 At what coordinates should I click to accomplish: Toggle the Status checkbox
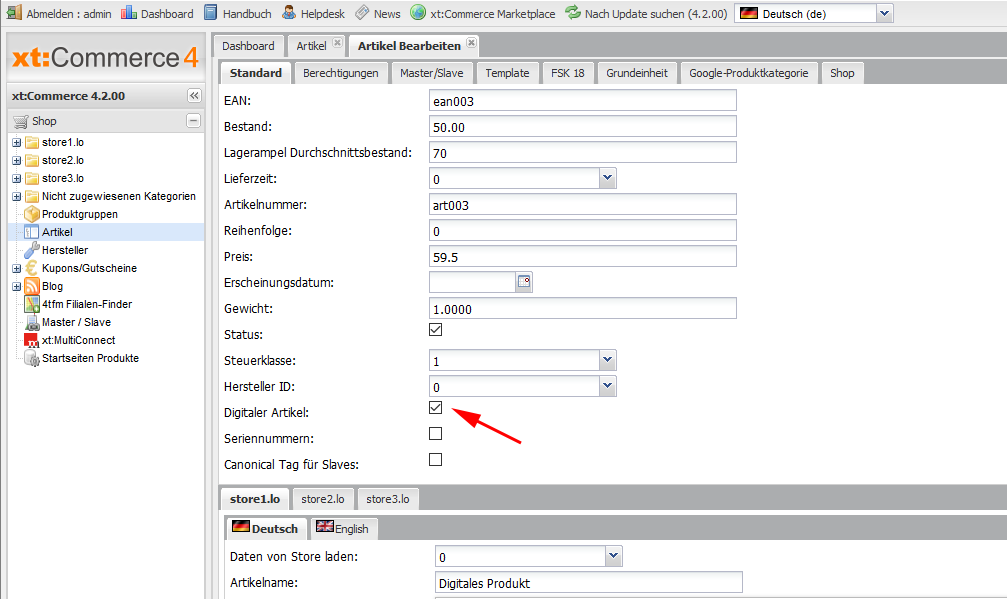pos(435,329)
